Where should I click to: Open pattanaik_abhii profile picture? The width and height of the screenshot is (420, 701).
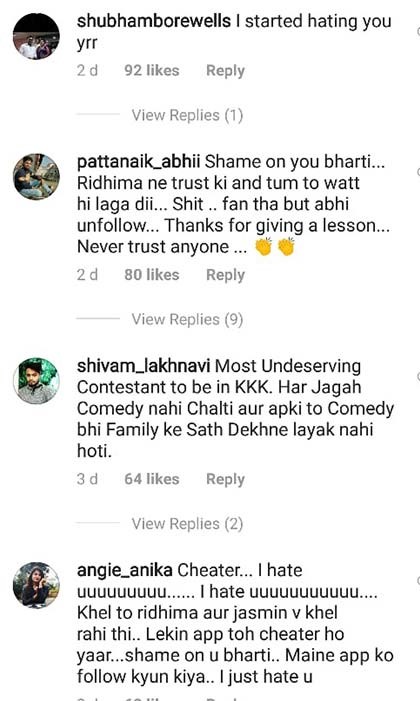36,177
